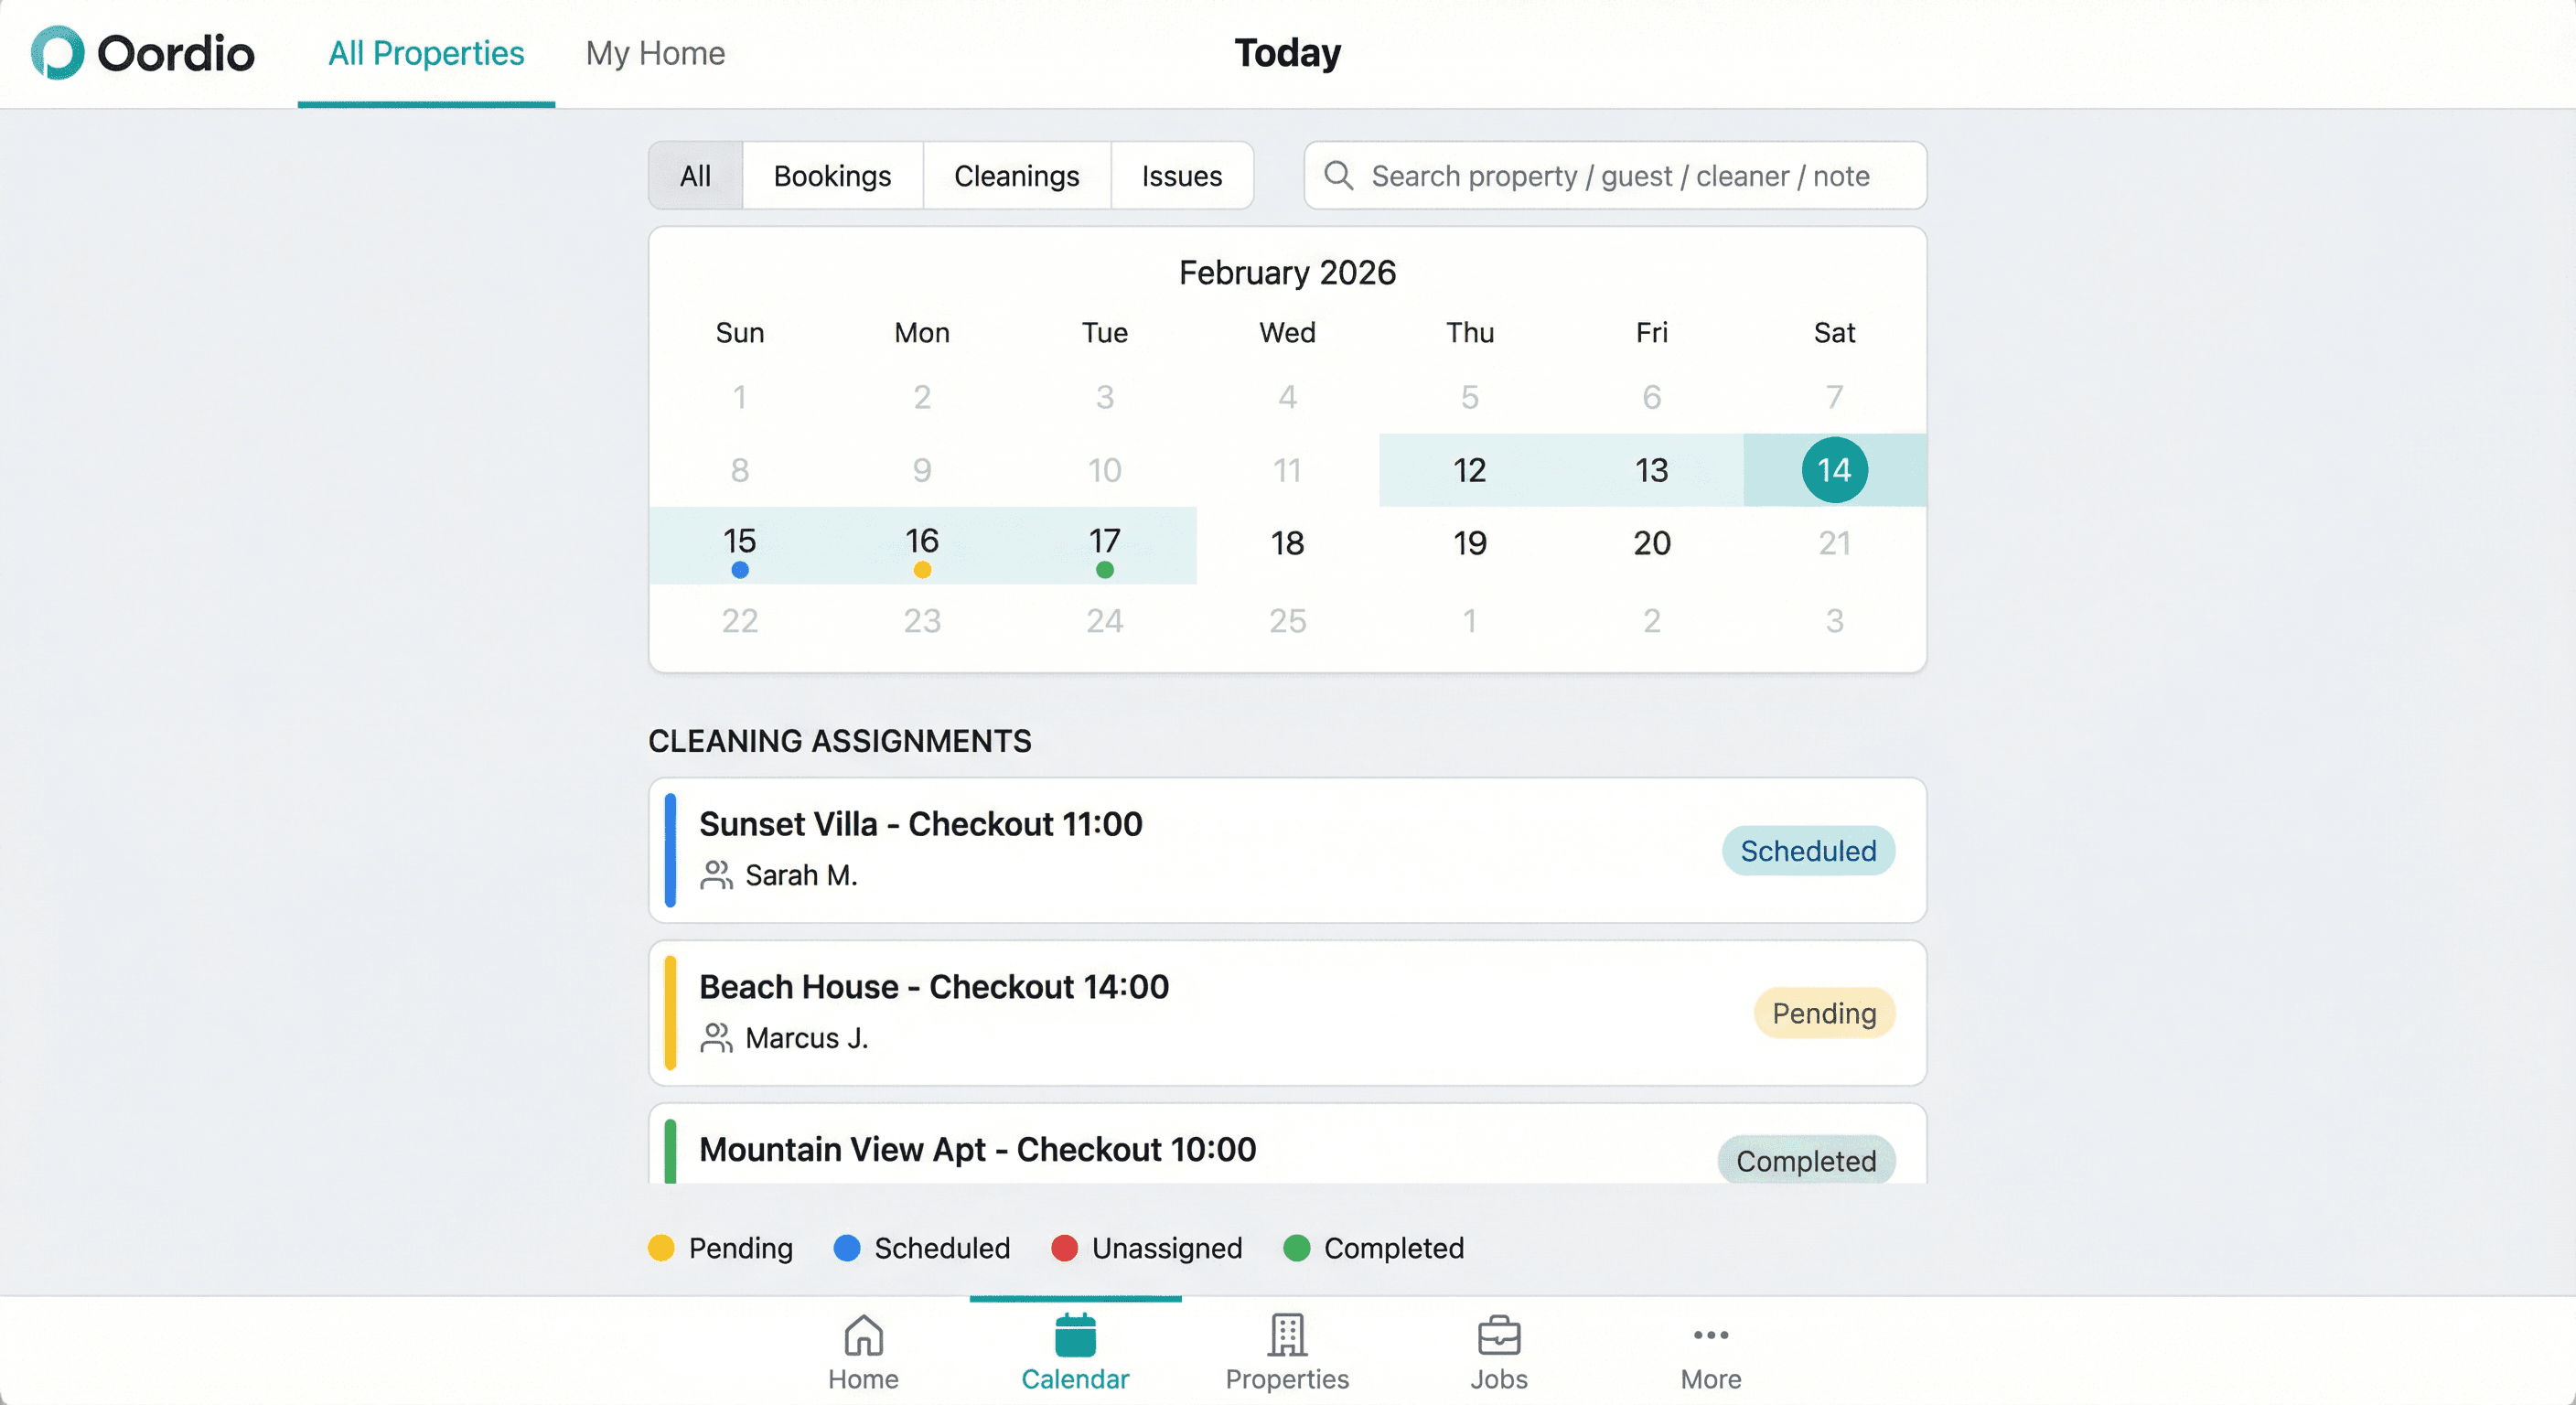The width and height of the screenshot is (2576, 1405).
Task: Switch to My Home tab
Action: (x=655, y=53)
